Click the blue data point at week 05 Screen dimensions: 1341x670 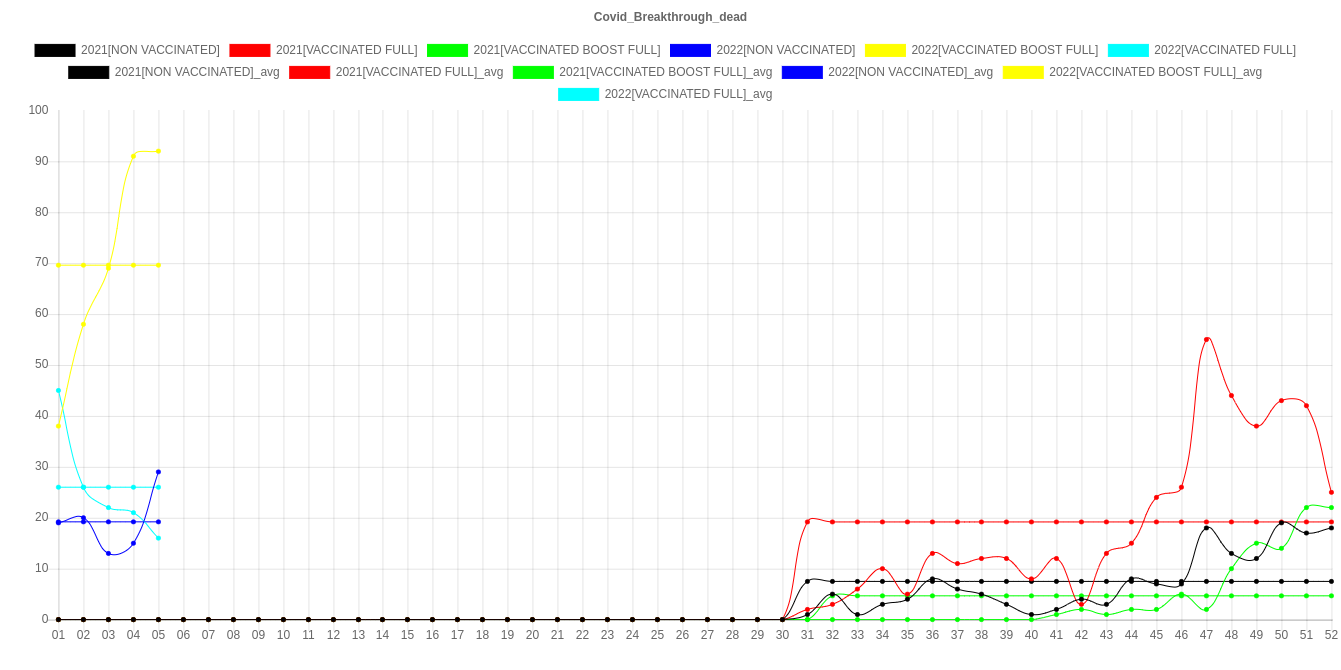[x=158, y=472]
